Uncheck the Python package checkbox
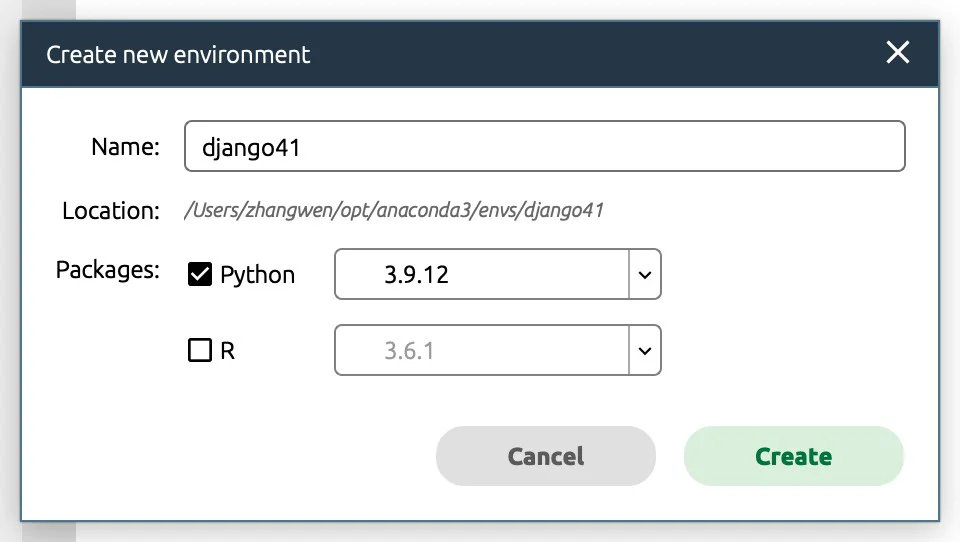Image resolution: width=960 pixels, height=542 pixels. pos(200,274)
